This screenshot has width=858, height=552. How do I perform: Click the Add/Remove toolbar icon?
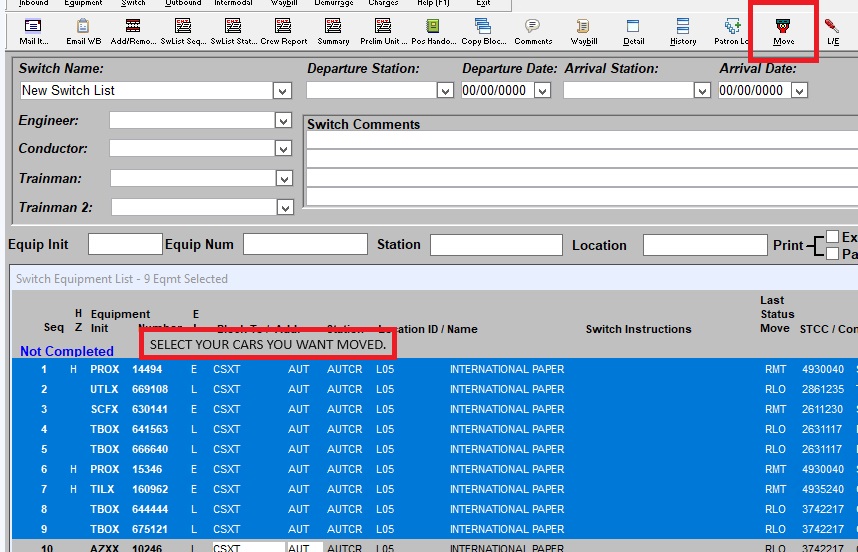point(133,32)
